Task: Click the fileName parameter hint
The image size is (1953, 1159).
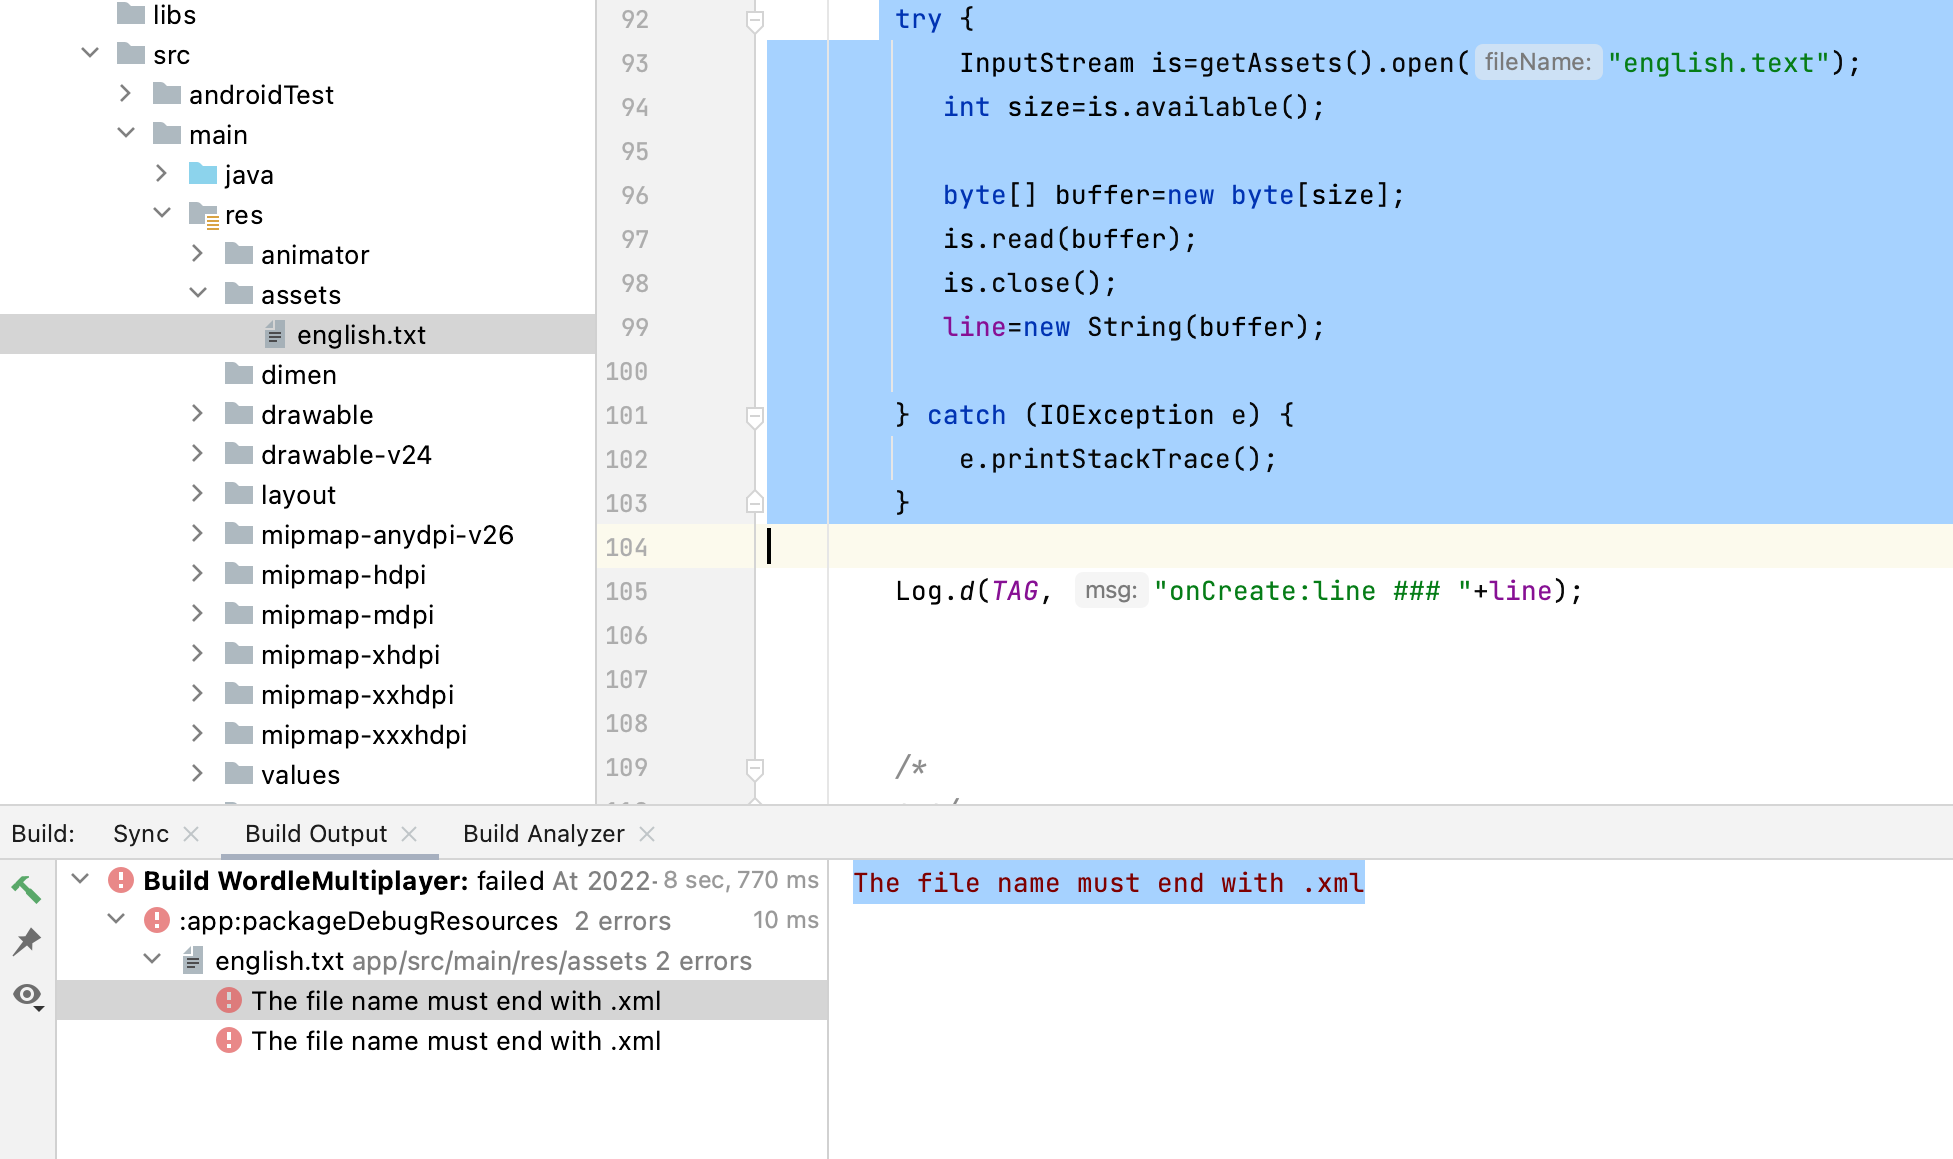Action: click(1538, 62)
